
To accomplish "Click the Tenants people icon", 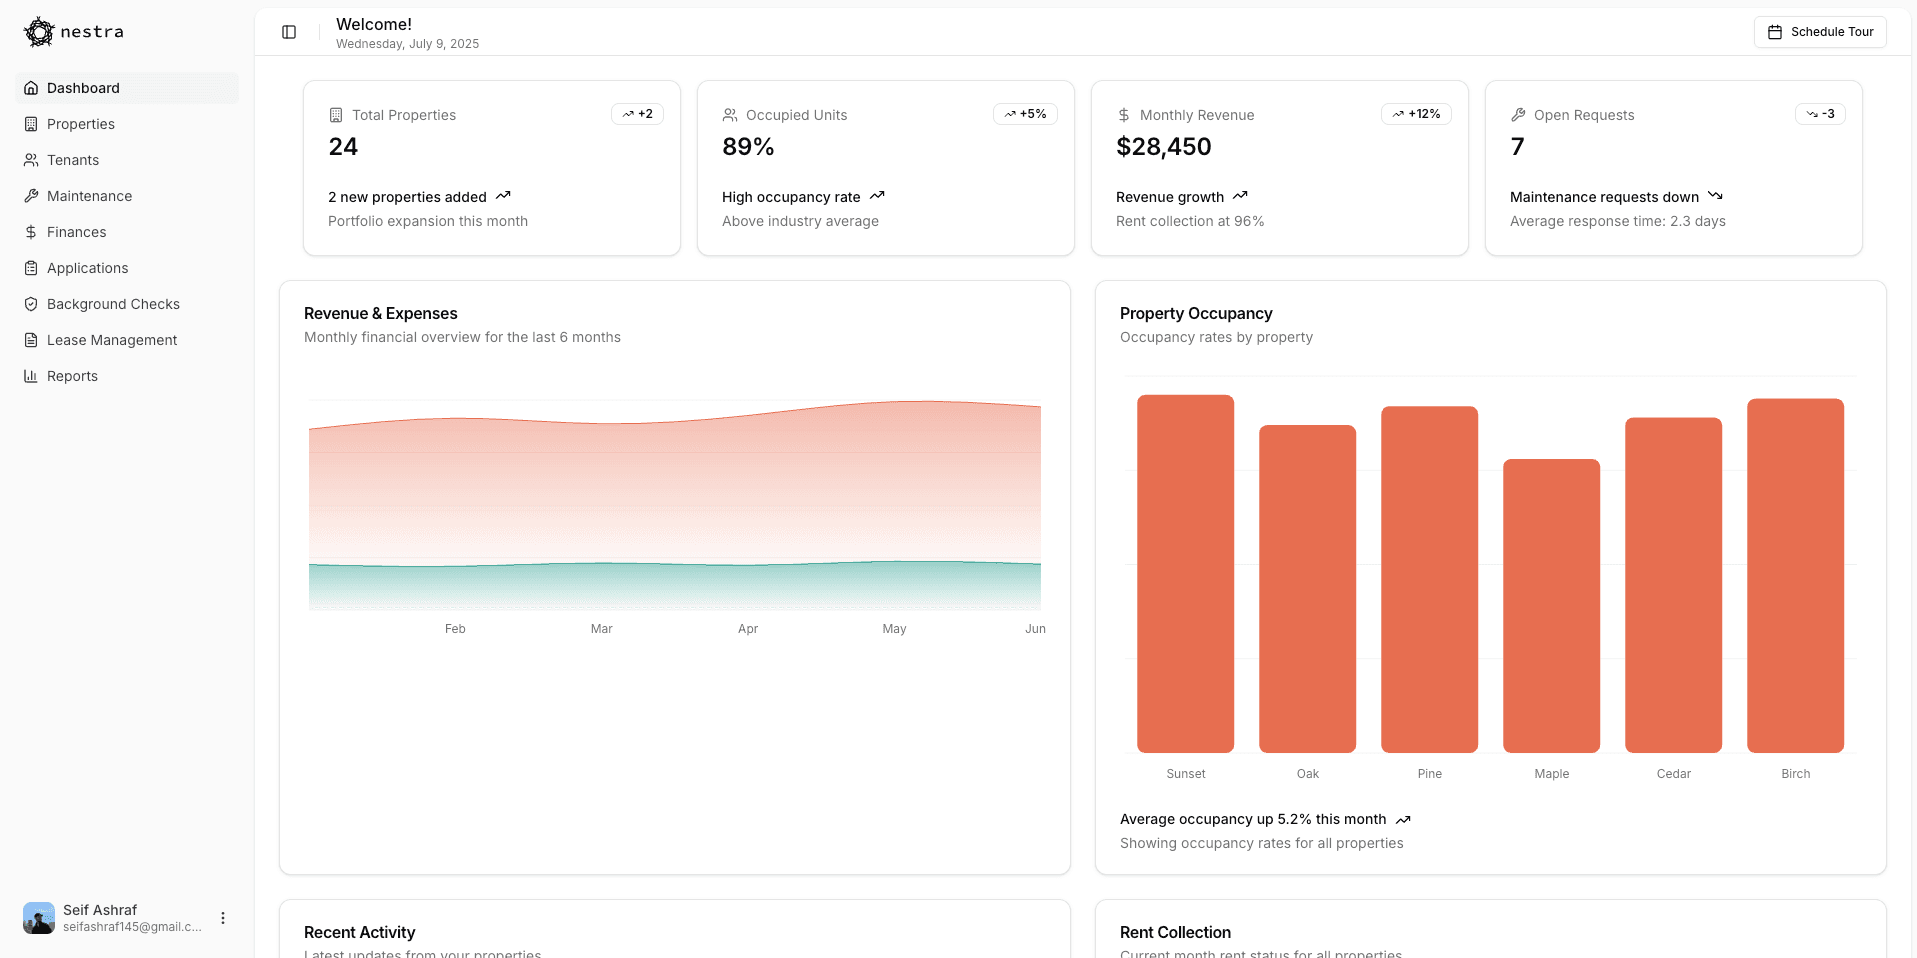I will [31, 160].
